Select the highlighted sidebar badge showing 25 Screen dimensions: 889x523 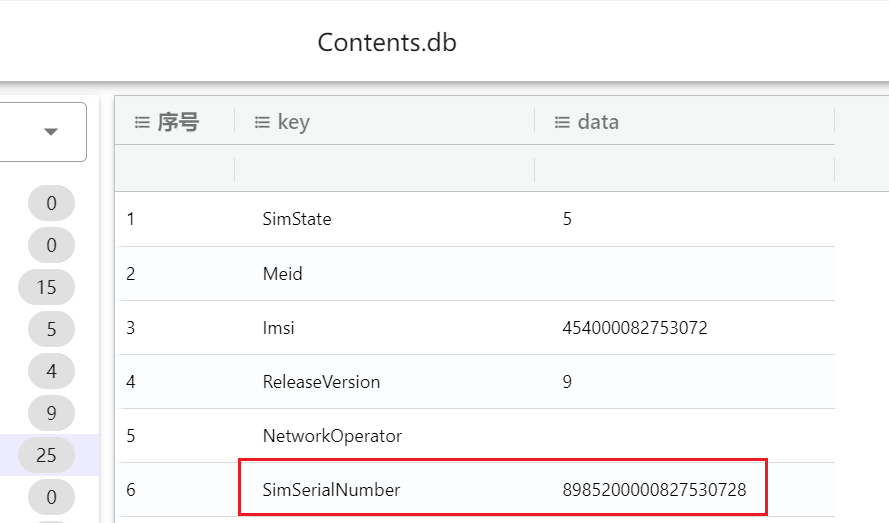[x=46, y=455]
